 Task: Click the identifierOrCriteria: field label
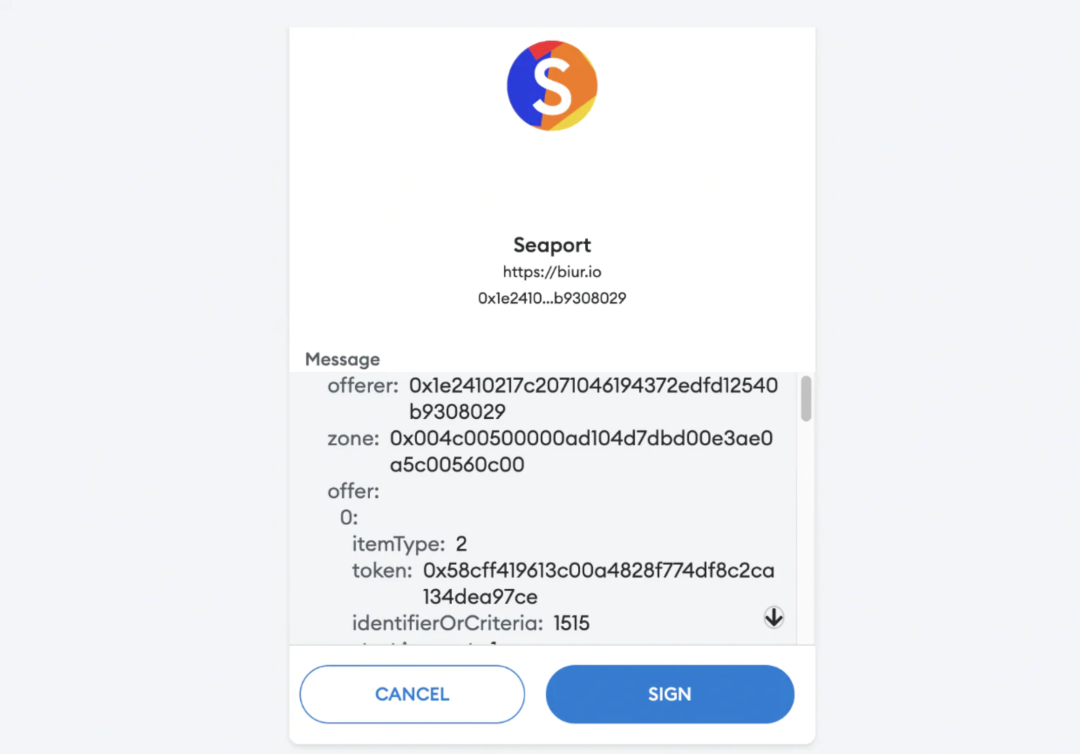coord(448,623)
